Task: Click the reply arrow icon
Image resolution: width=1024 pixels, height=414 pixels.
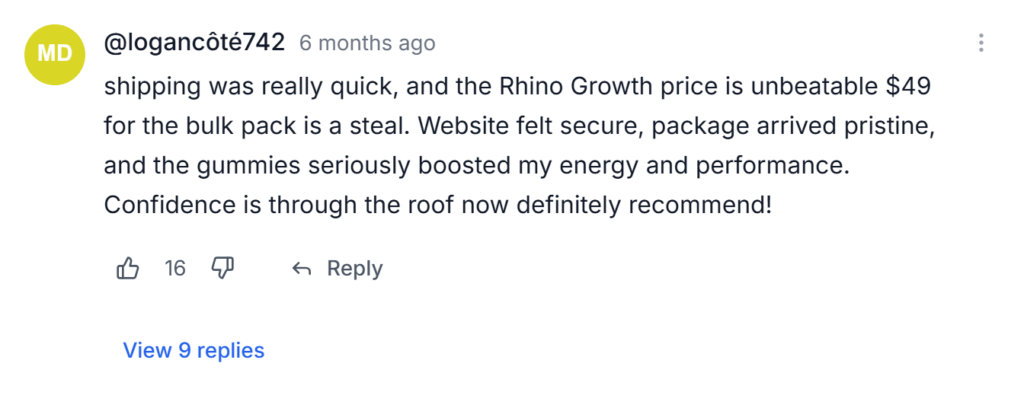Action: (301, 269)
